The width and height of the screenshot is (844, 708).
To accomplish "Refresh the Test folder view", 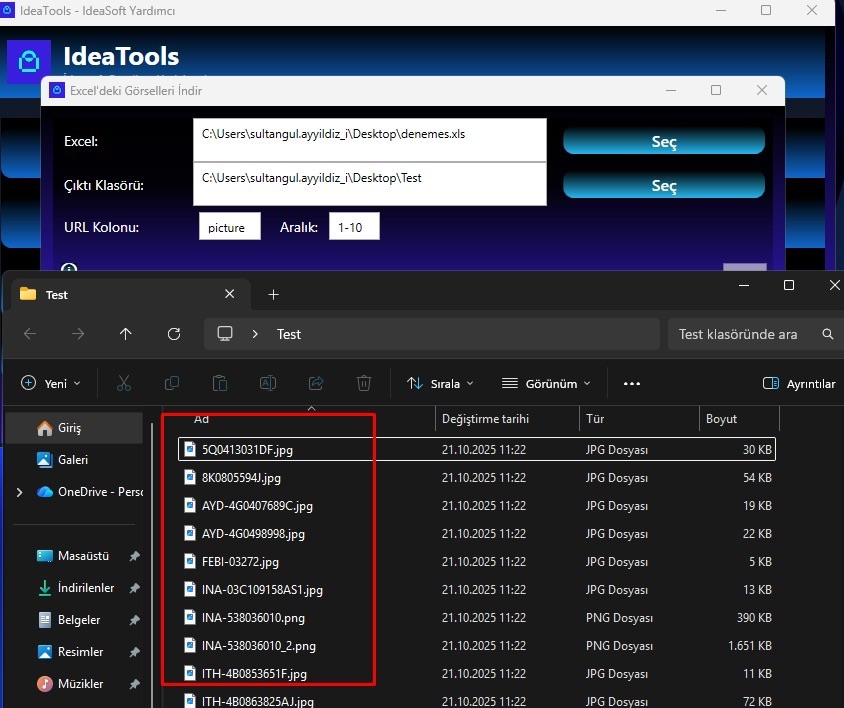I will coord(174,334).
